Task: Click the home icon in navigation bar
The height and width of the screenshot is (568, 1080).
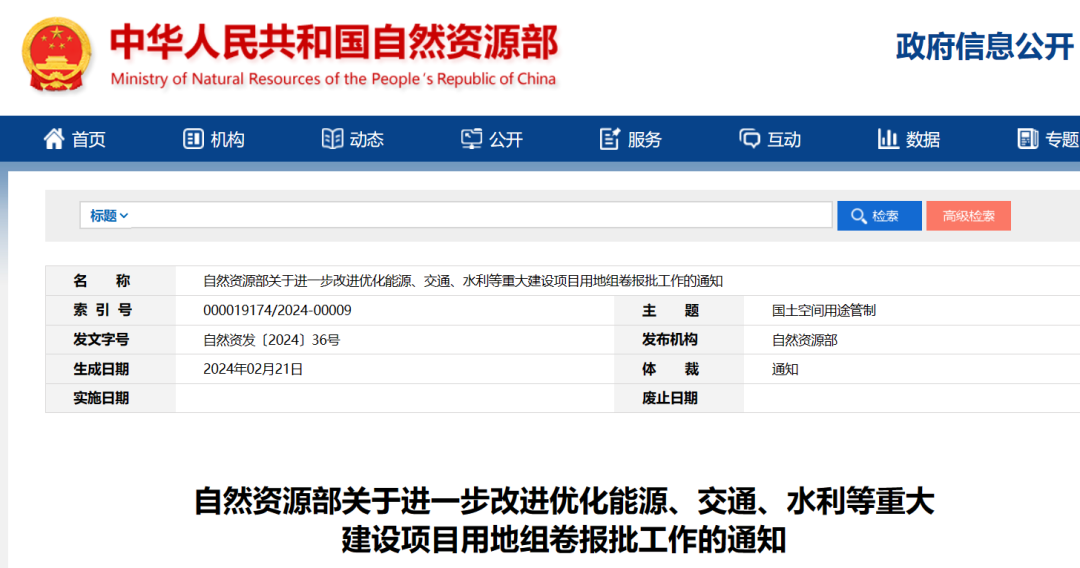Action: 54,139
